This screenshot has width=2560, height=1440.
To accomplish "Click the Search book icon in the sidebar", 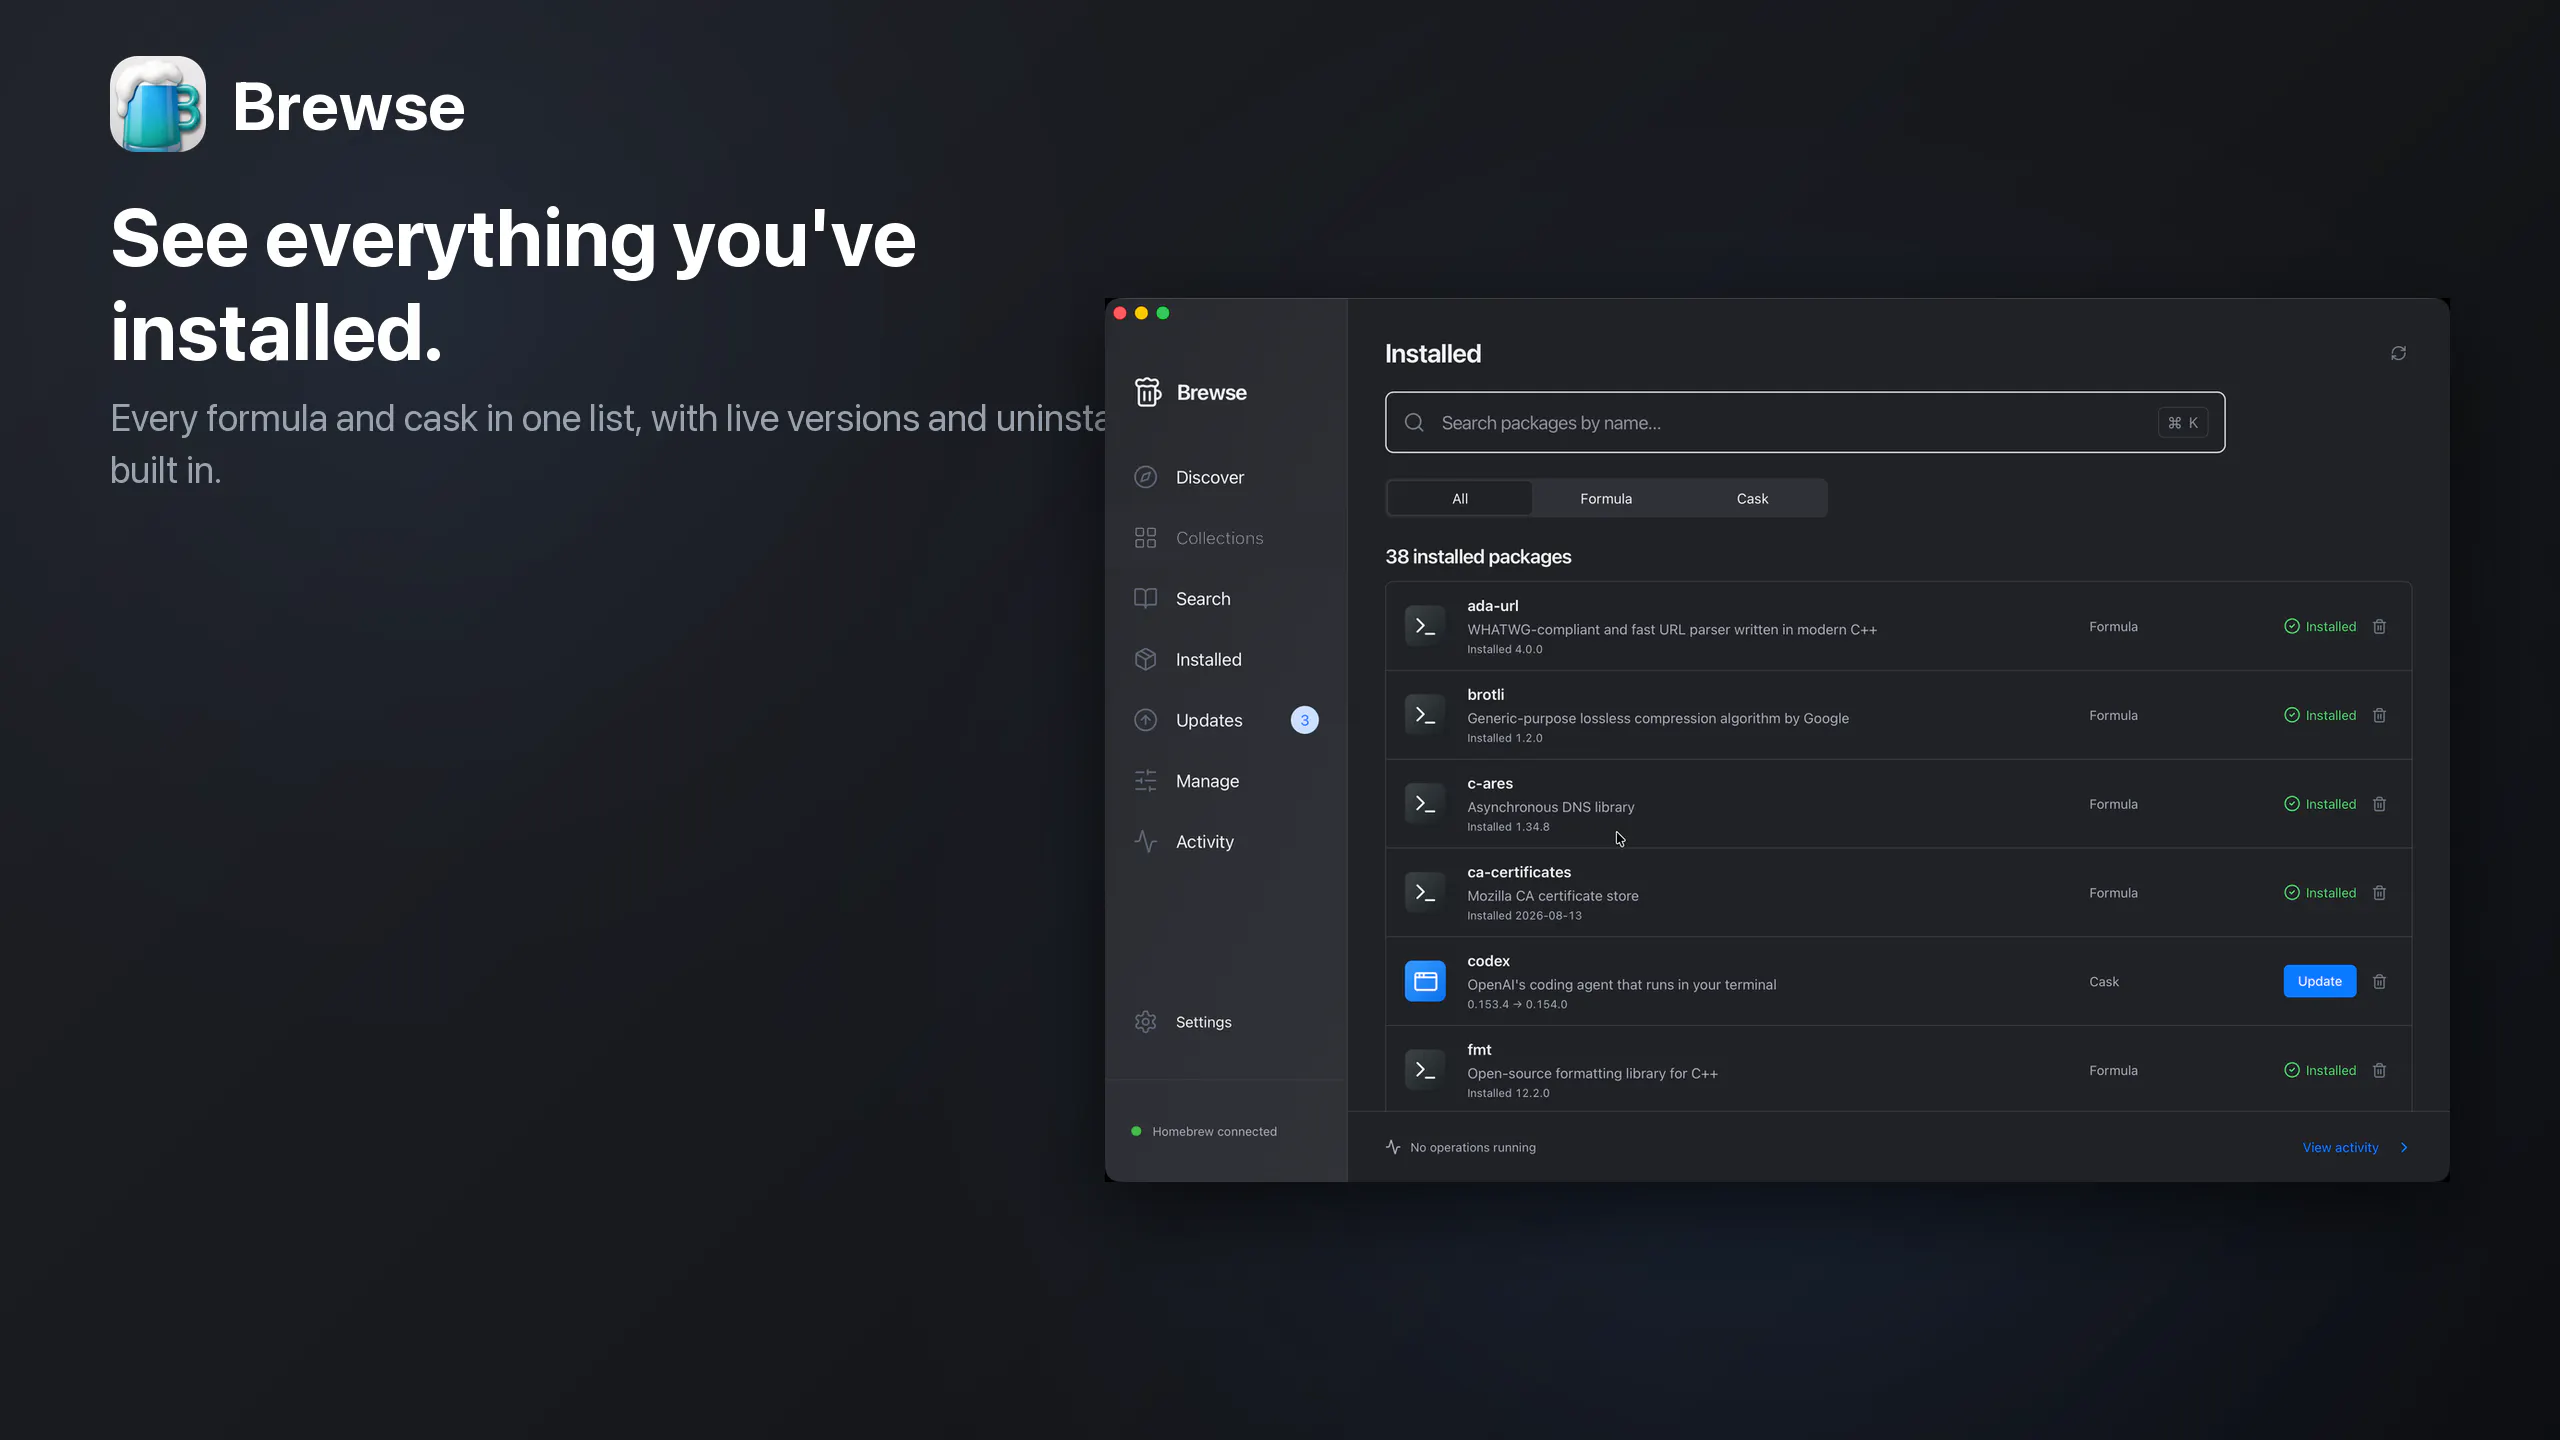I will pos(1146,598).
